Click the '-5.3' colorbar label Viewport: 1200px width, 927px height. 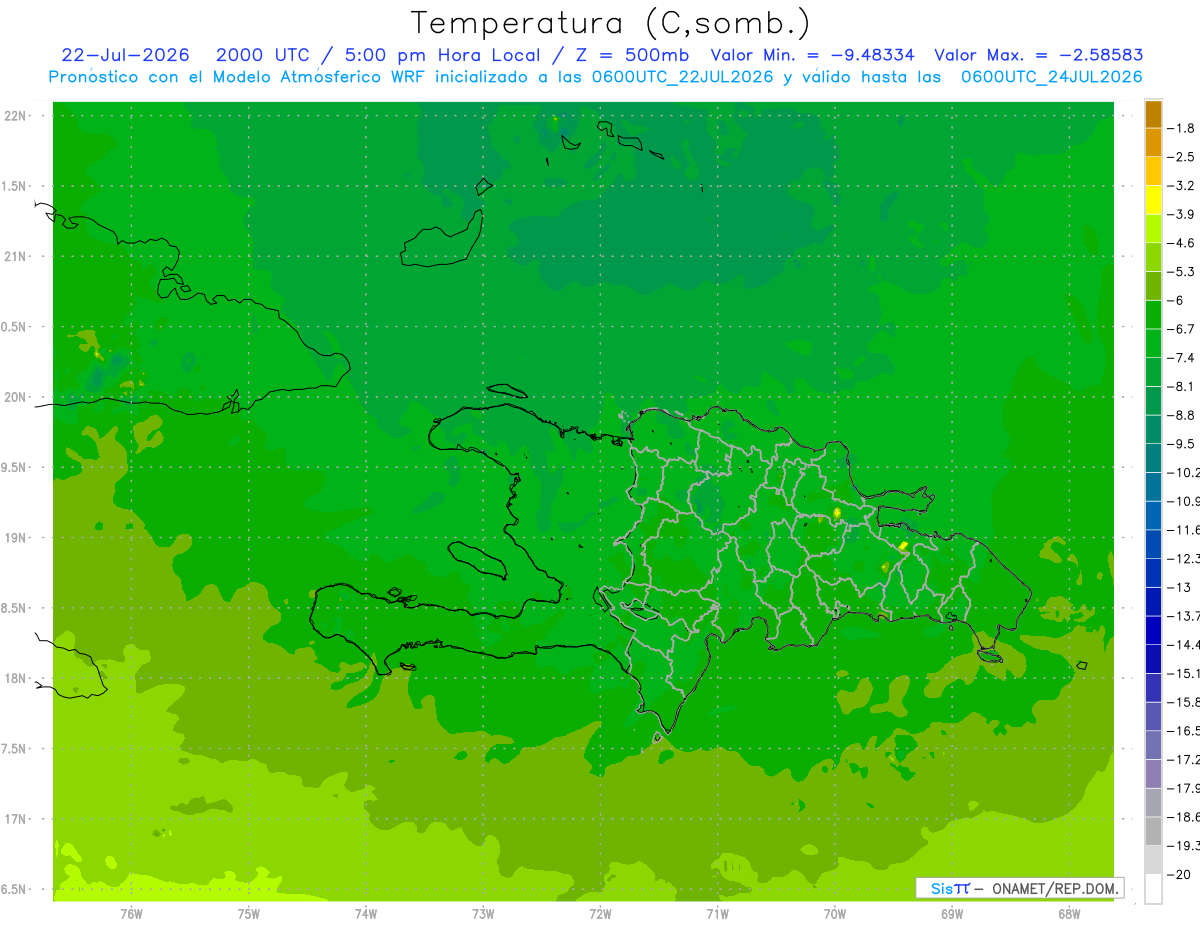point(1181,272)
